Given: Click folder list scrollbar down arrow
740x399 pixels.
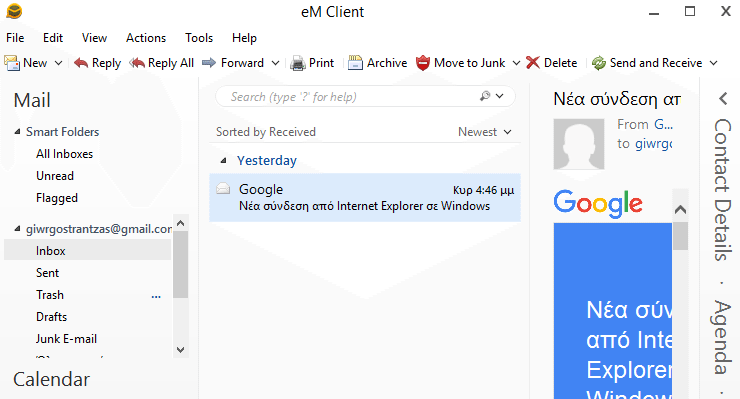Looking at the screenshot, I should click(180, 350).
